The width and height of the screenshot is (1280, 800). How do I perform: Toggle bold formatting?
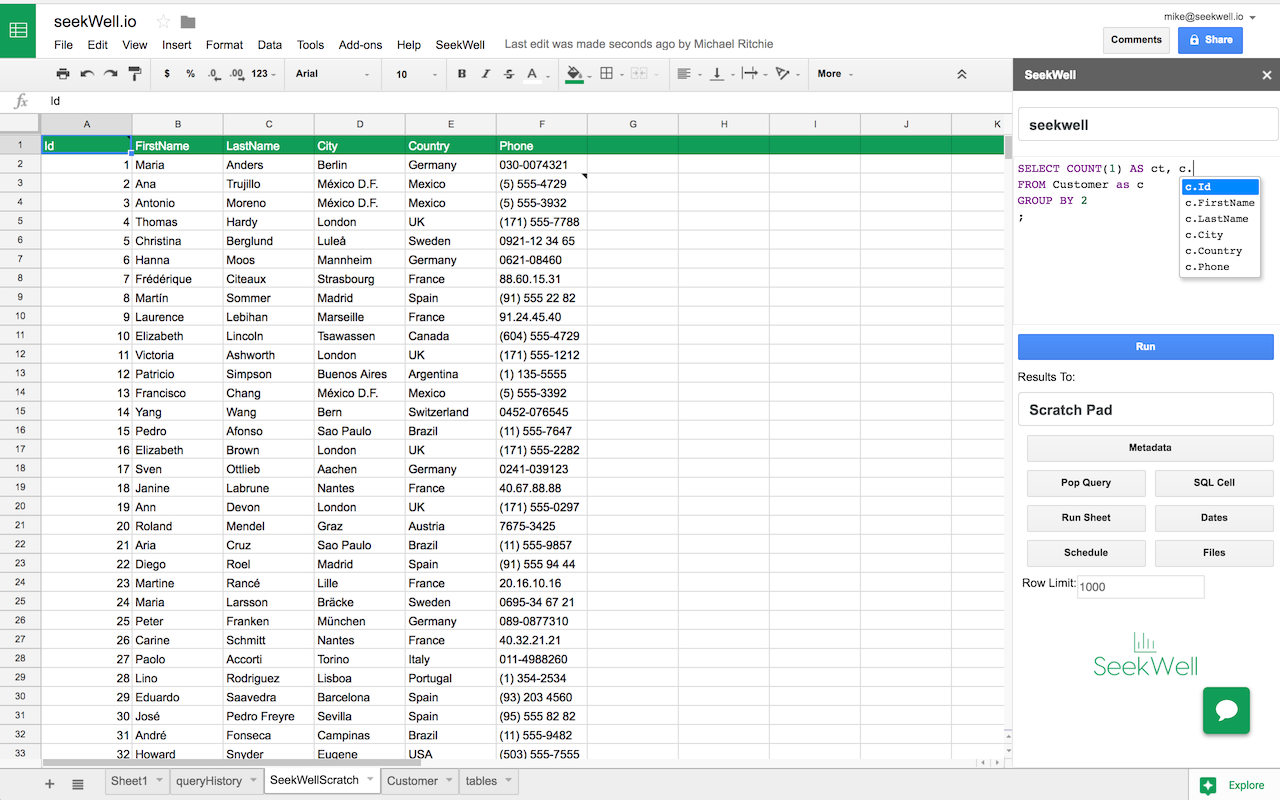(462, 74)
